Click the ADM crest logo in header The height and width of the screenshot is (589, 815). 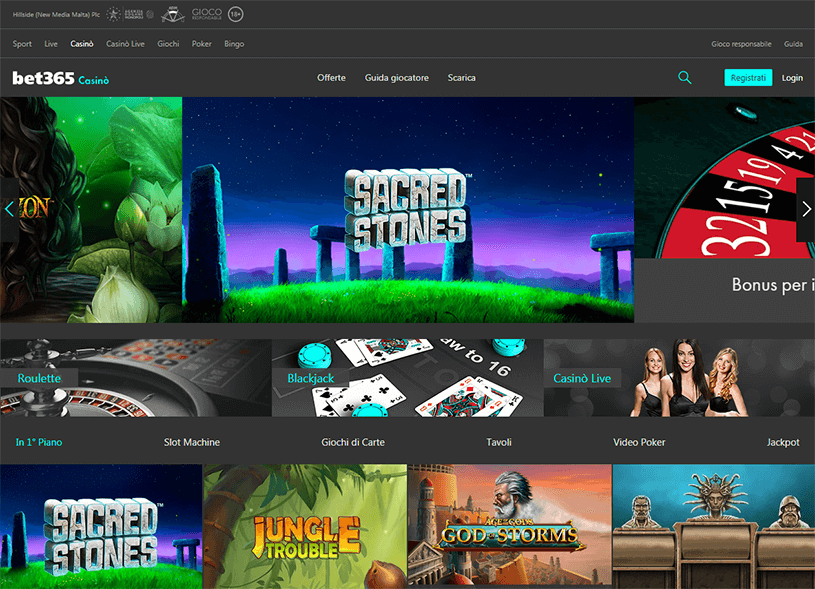click(x=173, y=15)
